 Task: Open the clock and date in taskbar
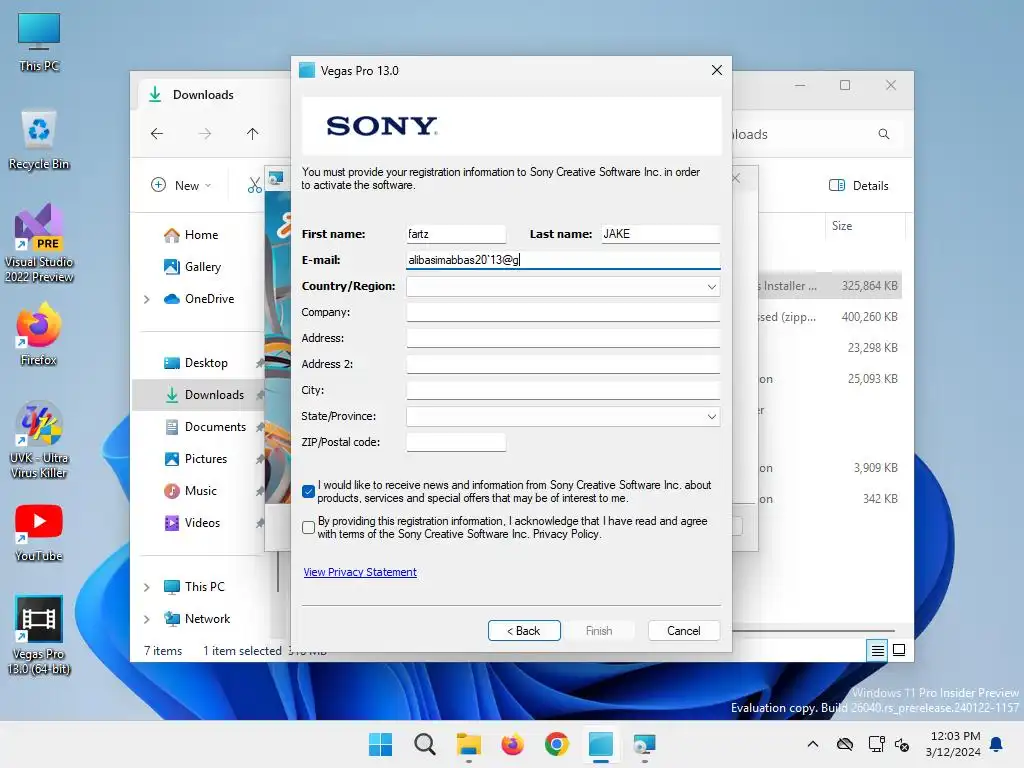(x=952, y=744)
